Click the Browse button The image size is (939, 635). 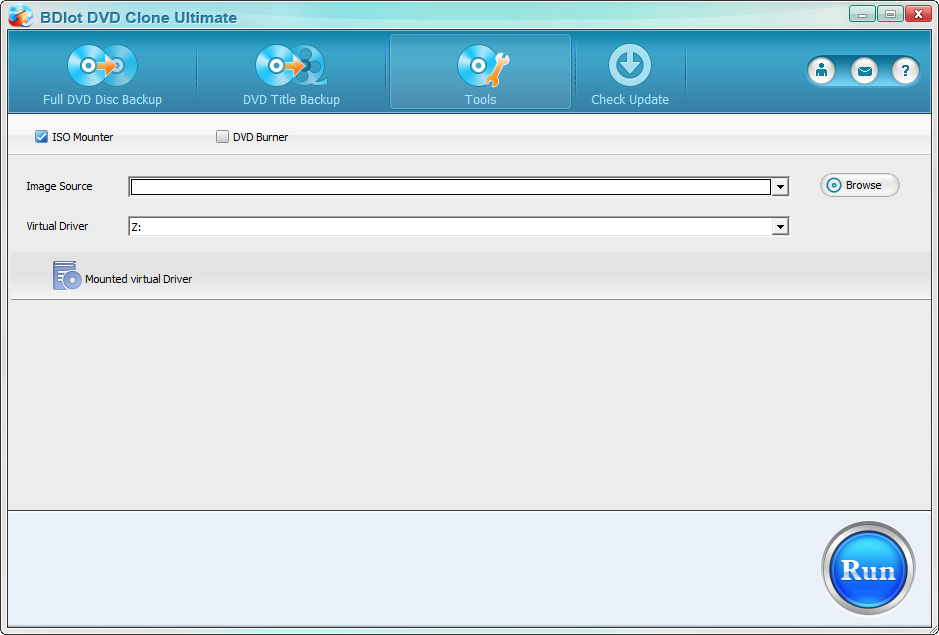click(x=859, y=185)
